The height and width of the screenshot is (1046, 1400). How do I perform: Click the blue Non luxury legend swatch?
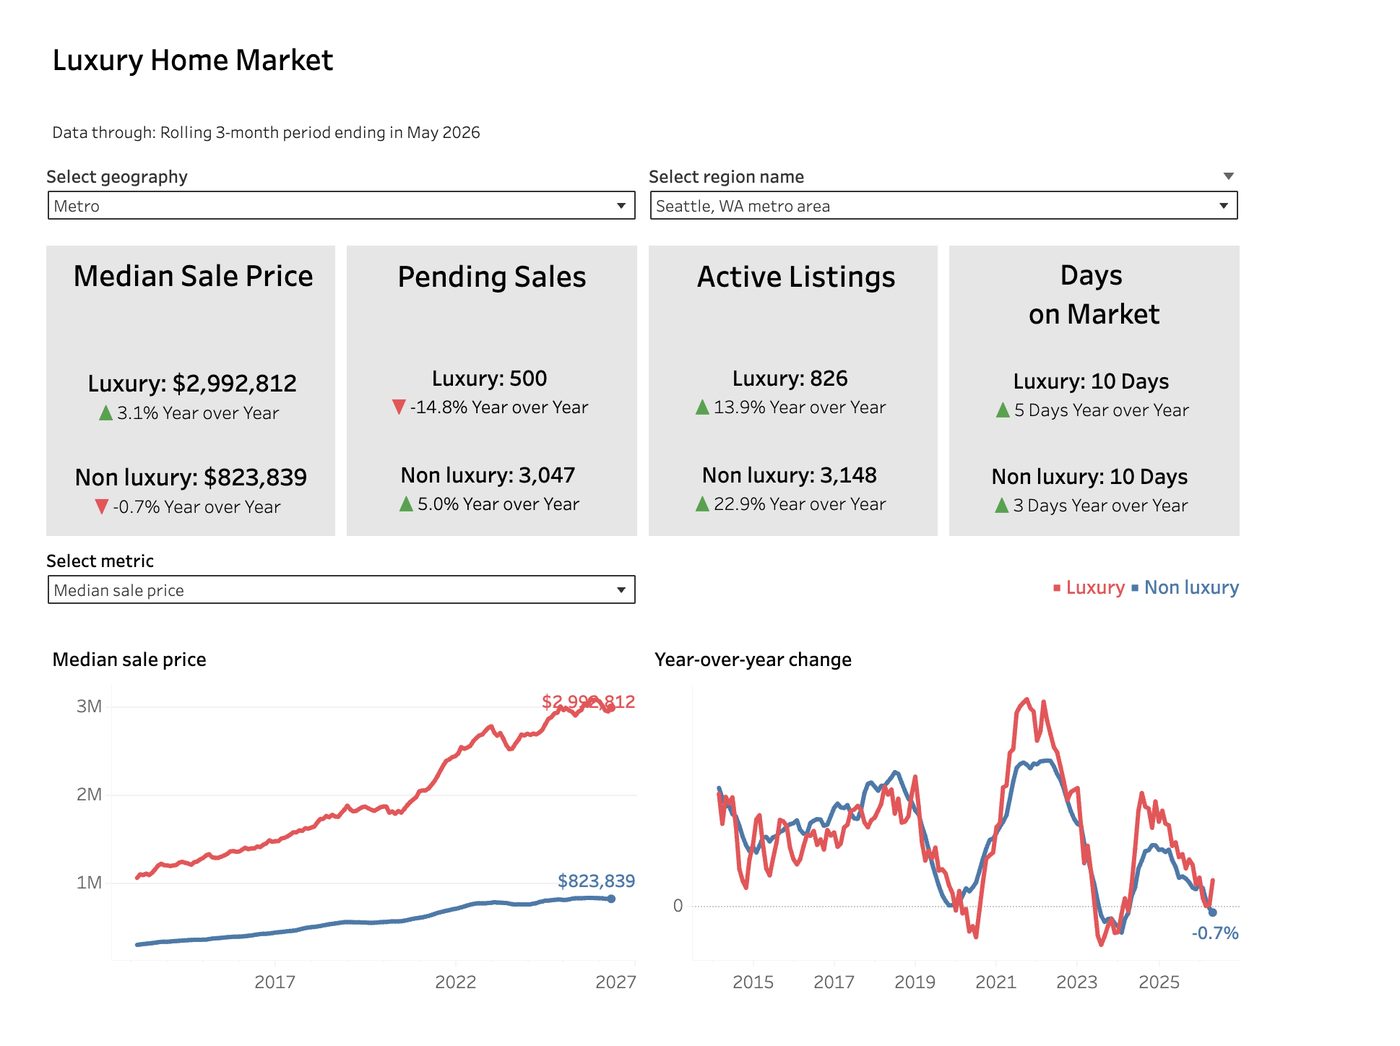pyautogui.click(x=1135, y=588)
